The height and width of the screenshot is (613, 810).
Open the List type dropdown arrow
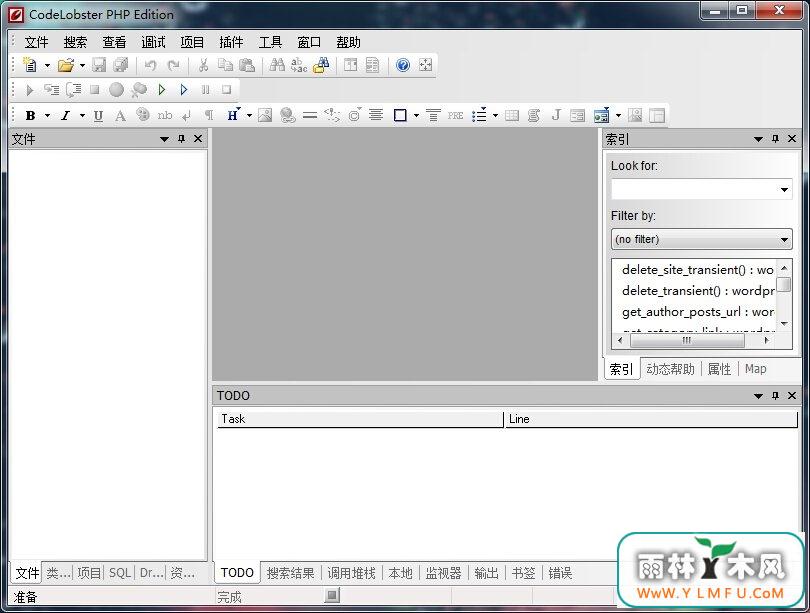[x=495, y=116]
